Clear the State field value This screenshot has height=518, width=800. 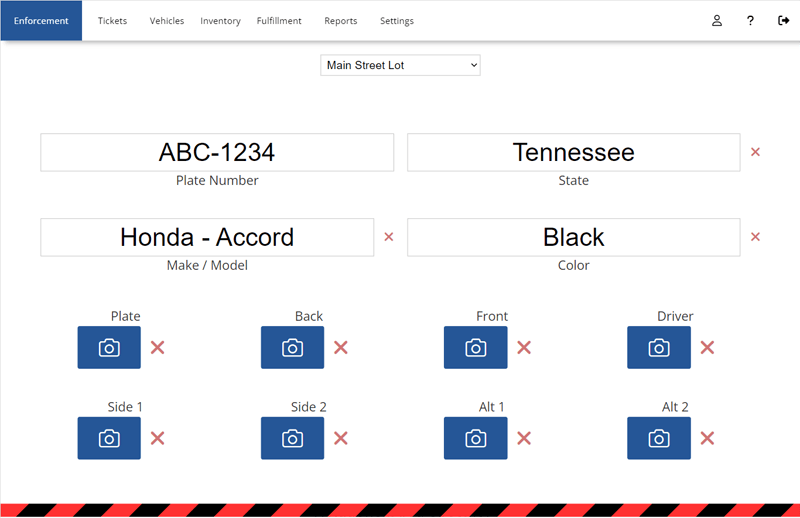point(755,152)
